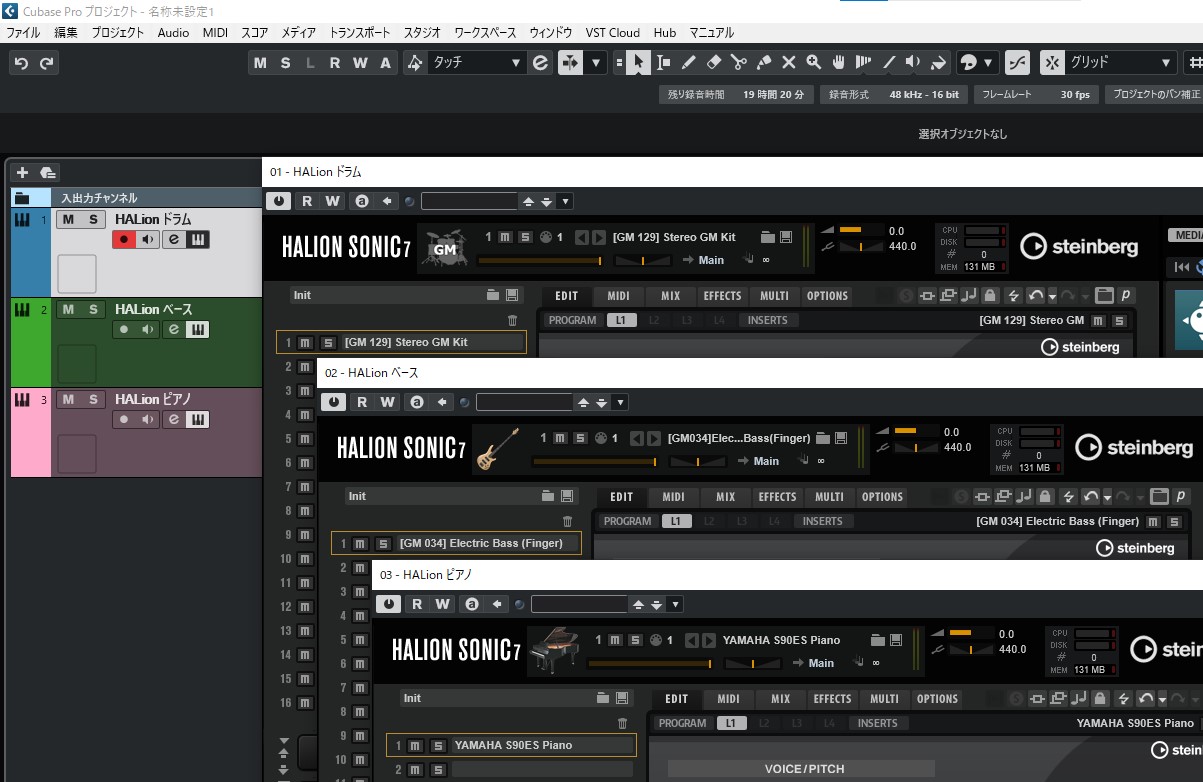1203x782 pixels.
Task: Select the Play speaker tool
Action: tap(913, 62)
